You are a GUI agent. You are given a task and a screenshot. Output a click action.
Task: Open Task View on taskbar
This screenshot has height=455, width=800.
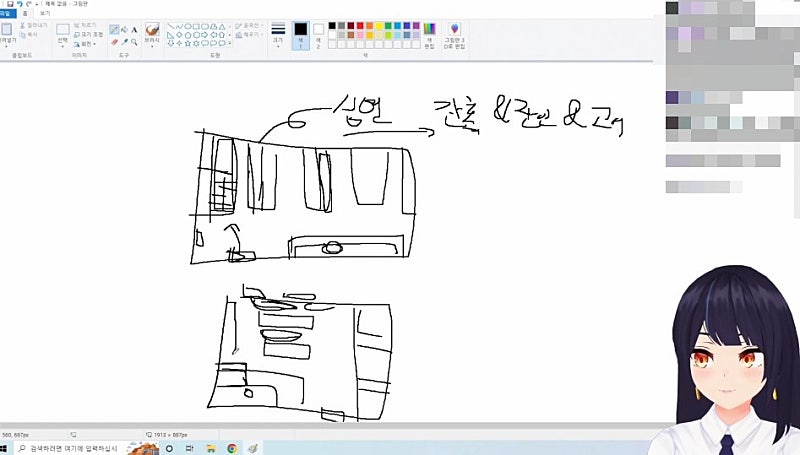[x=190, y=448]
